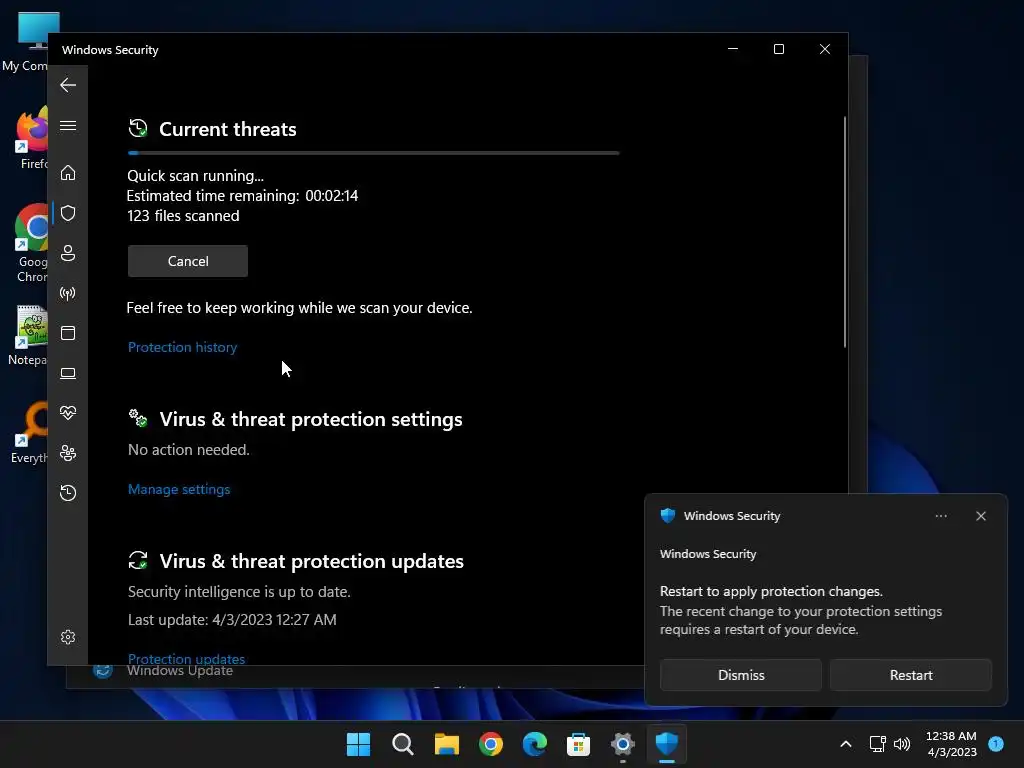This screenshot has height=768, width=1024.
Task: Cancel the running quick scan
Action: [x=188, y=261]
